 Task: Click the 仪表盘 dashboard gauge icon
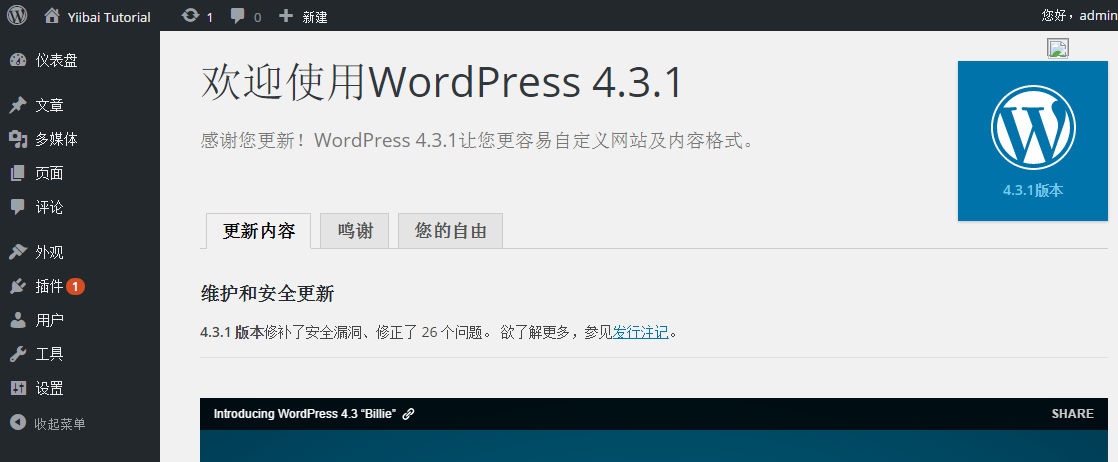[18, 61]
